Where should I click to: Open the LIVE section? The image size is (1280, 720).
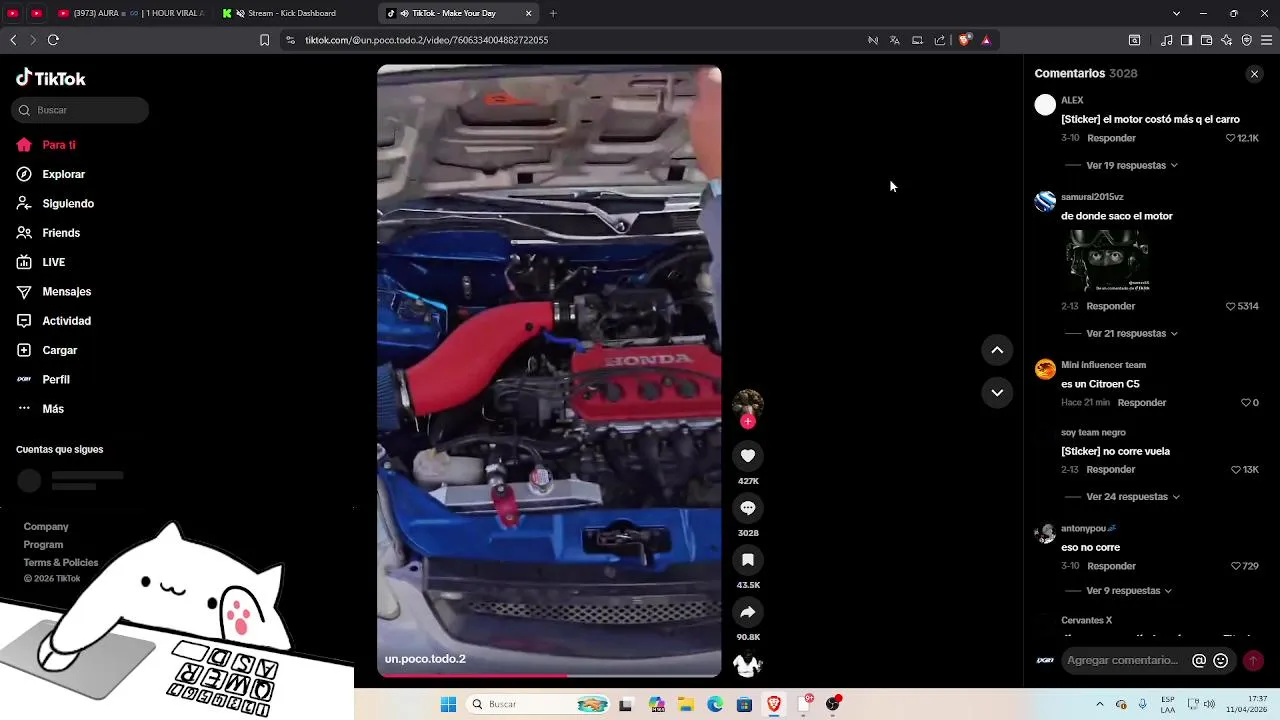(x=41, y=262)
